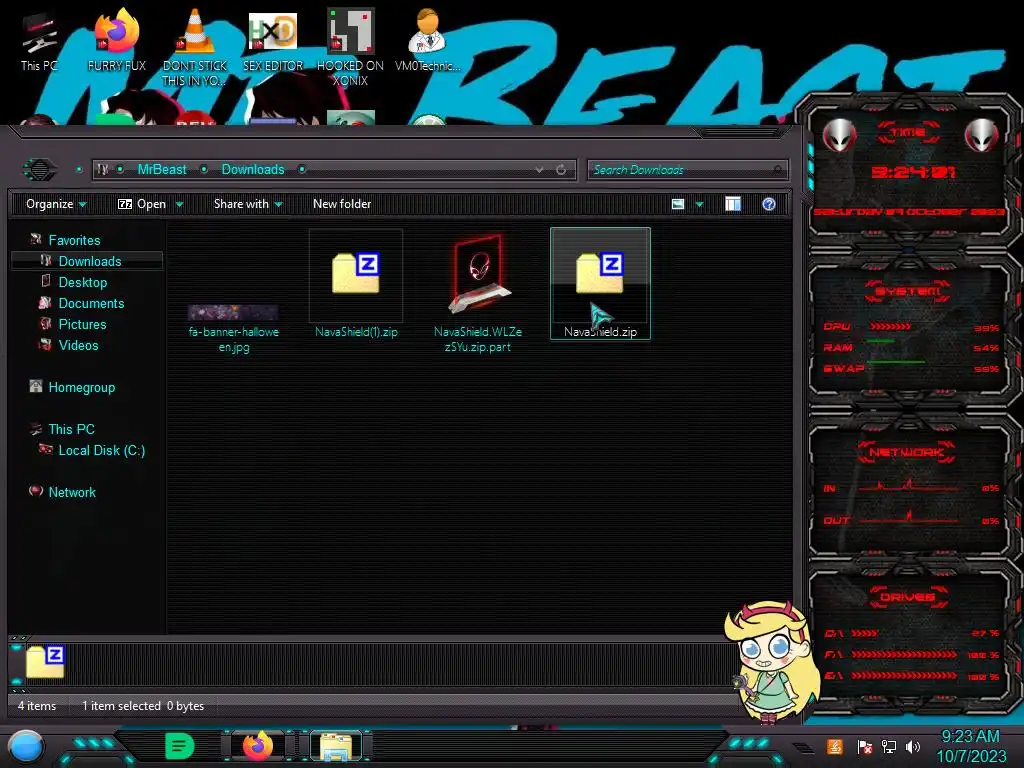
Task: Click Java update tray icon
Action: click(834, 746)
